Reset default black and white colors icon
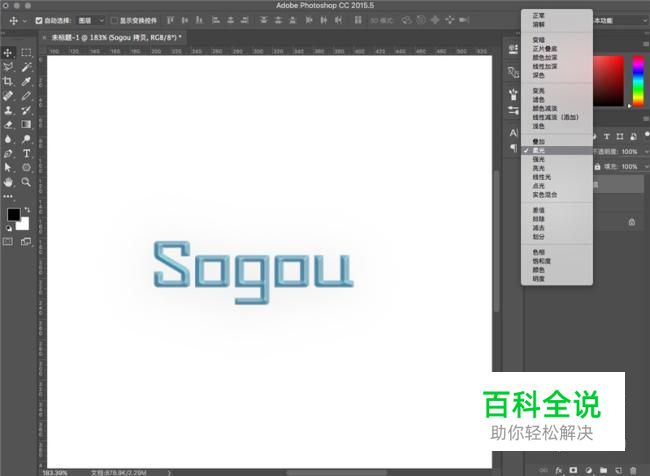Viewport: 650px width, 476px height. 9,228
